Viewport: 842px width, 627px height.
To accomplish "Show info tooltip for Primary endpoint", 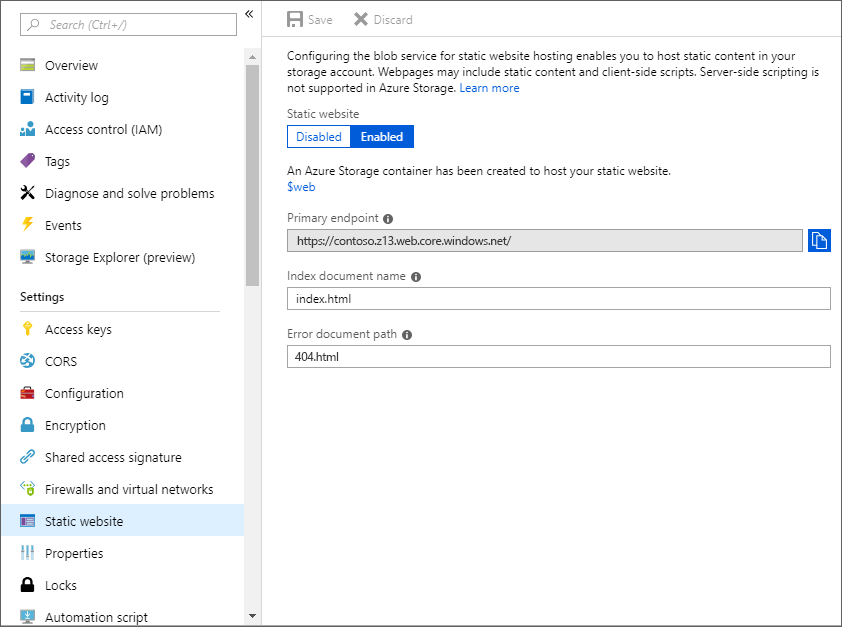I will point(388,218).
